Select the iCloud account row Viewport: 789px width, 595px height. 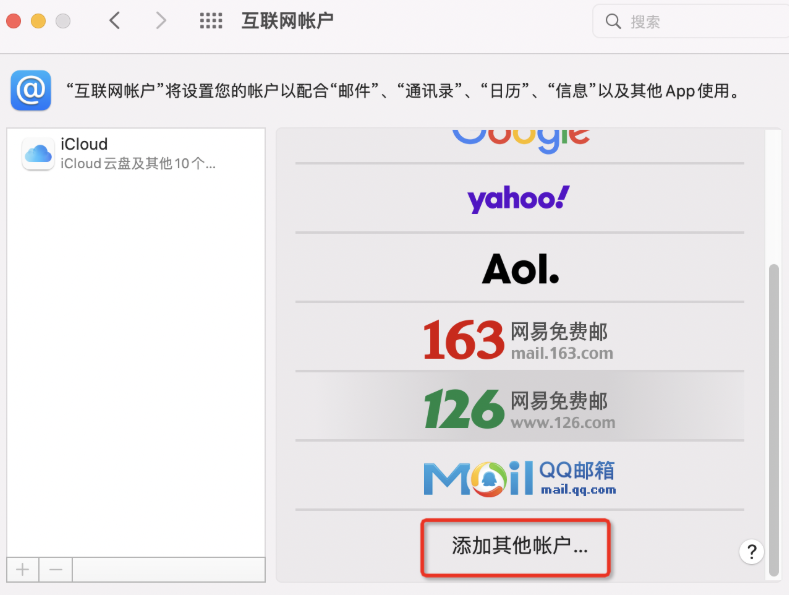(136, 153)
